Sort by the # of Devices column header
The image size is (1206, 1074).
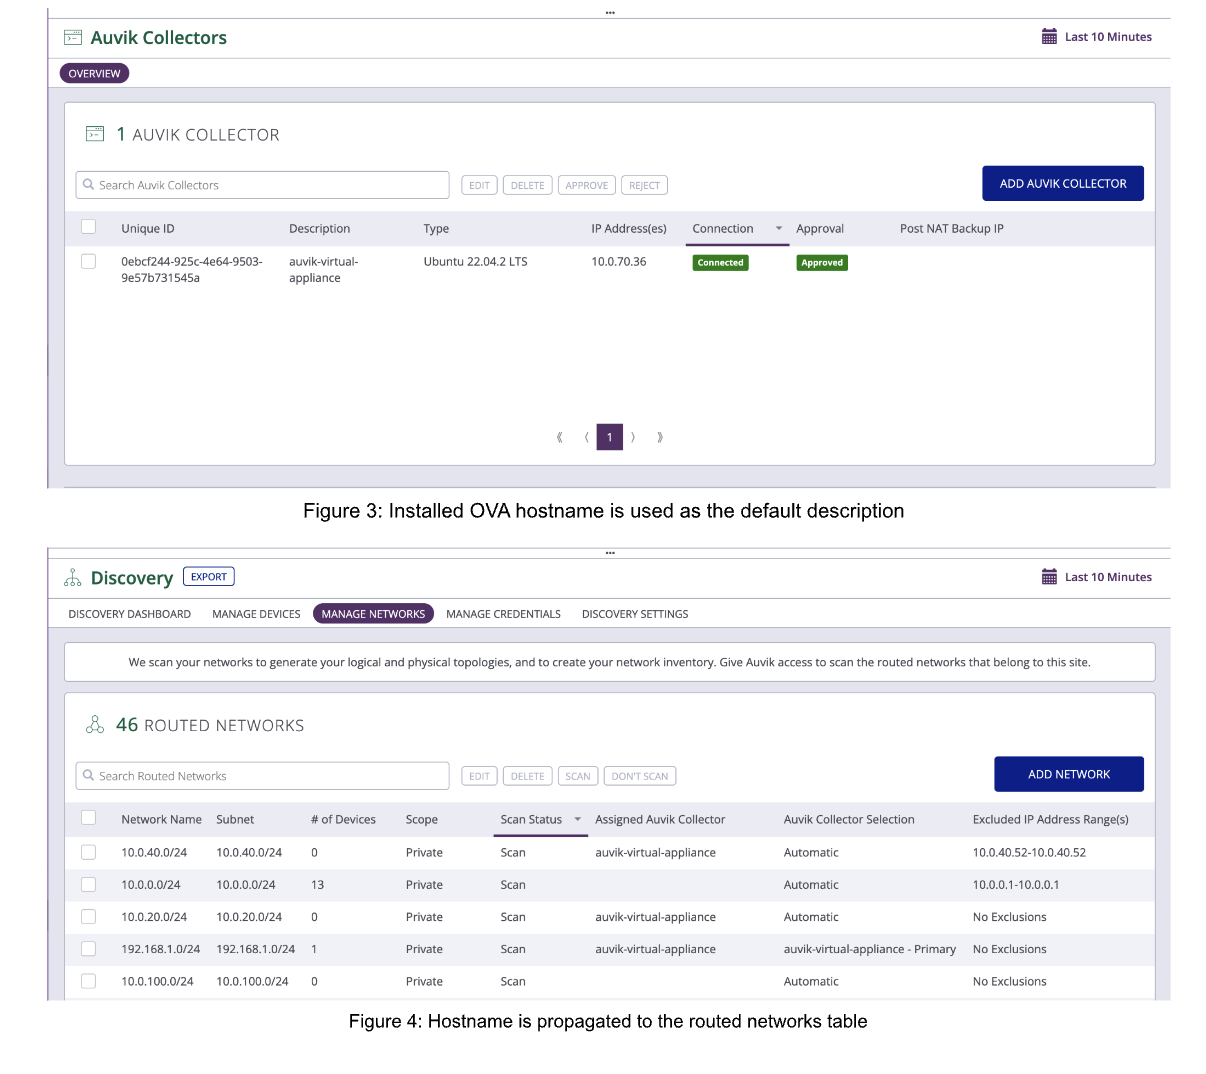[343, 820]
